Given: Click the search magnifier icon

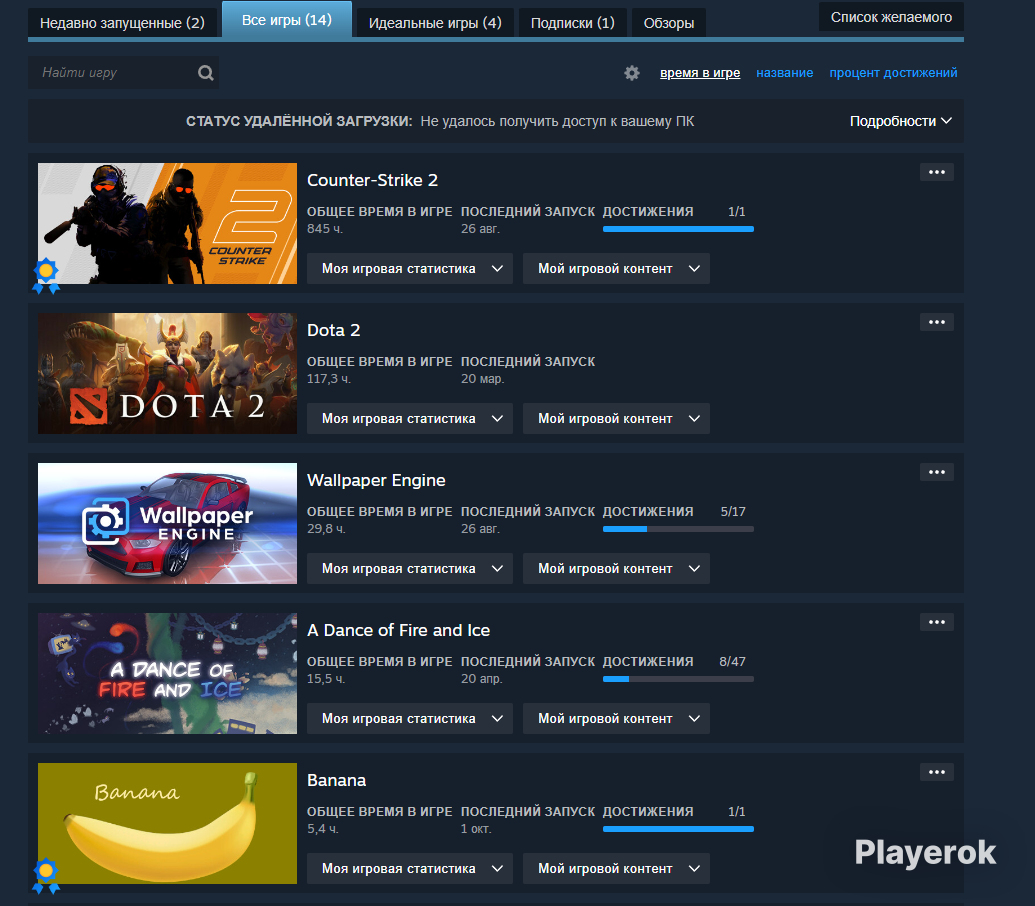Looking at the screenshot, I should click(206, 73).
